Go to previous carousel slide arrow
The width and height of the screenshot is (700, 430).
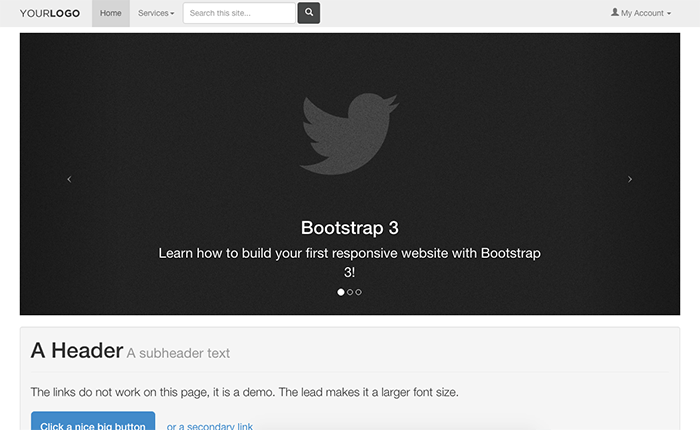click(x=69, y=179)
